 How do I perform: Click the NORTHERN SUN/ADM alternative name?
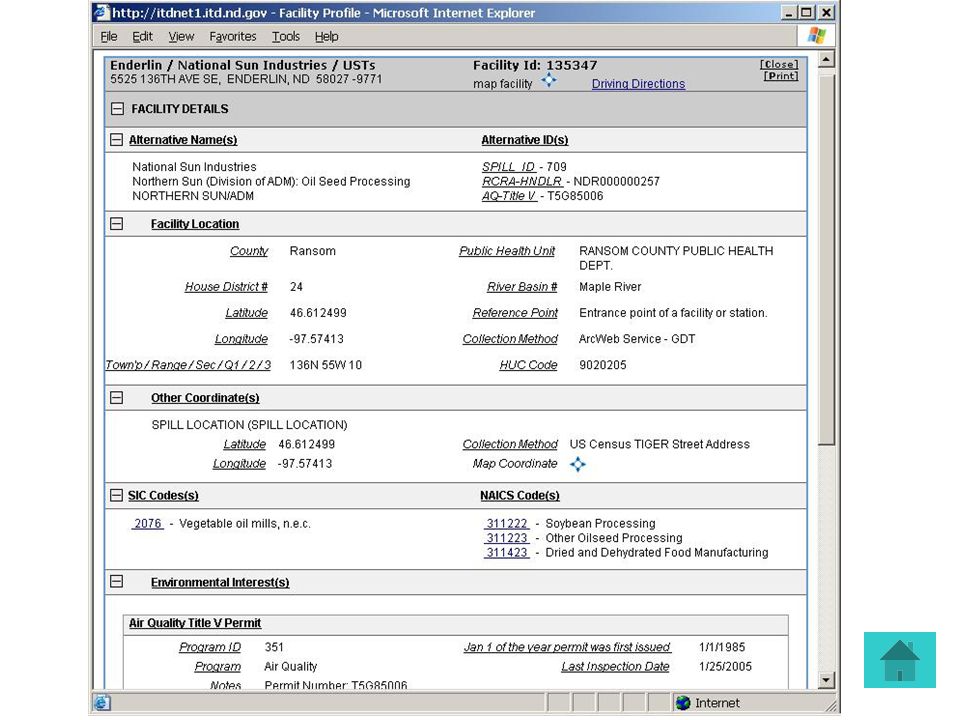pos(193,197)
